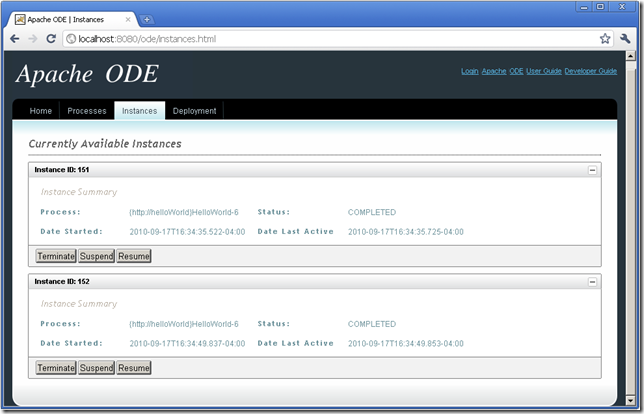Click the scrollbar up arrow
This screenshot has height=414, width=644.
coord(631,56)
